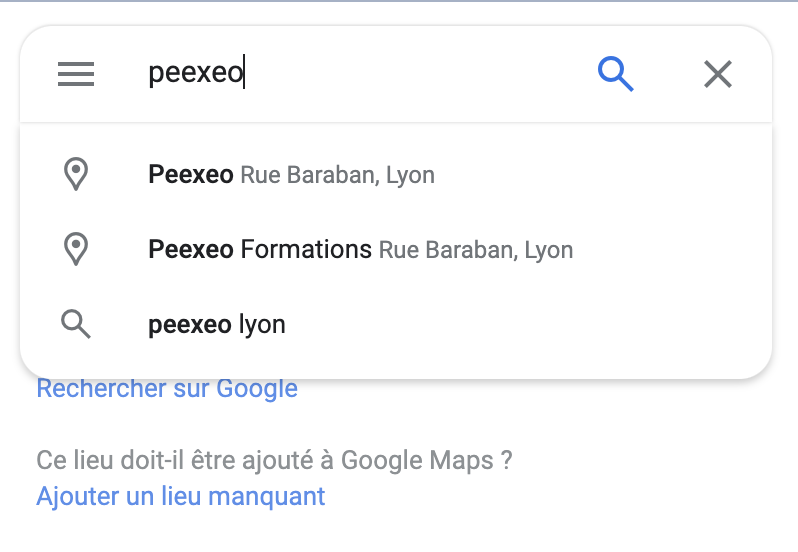Click the pin icon beside Peexeo Rue Baraban
Image resolution: width=798 pixels, height=552 pixels.
pyautogui.click(x=76, y=175)
